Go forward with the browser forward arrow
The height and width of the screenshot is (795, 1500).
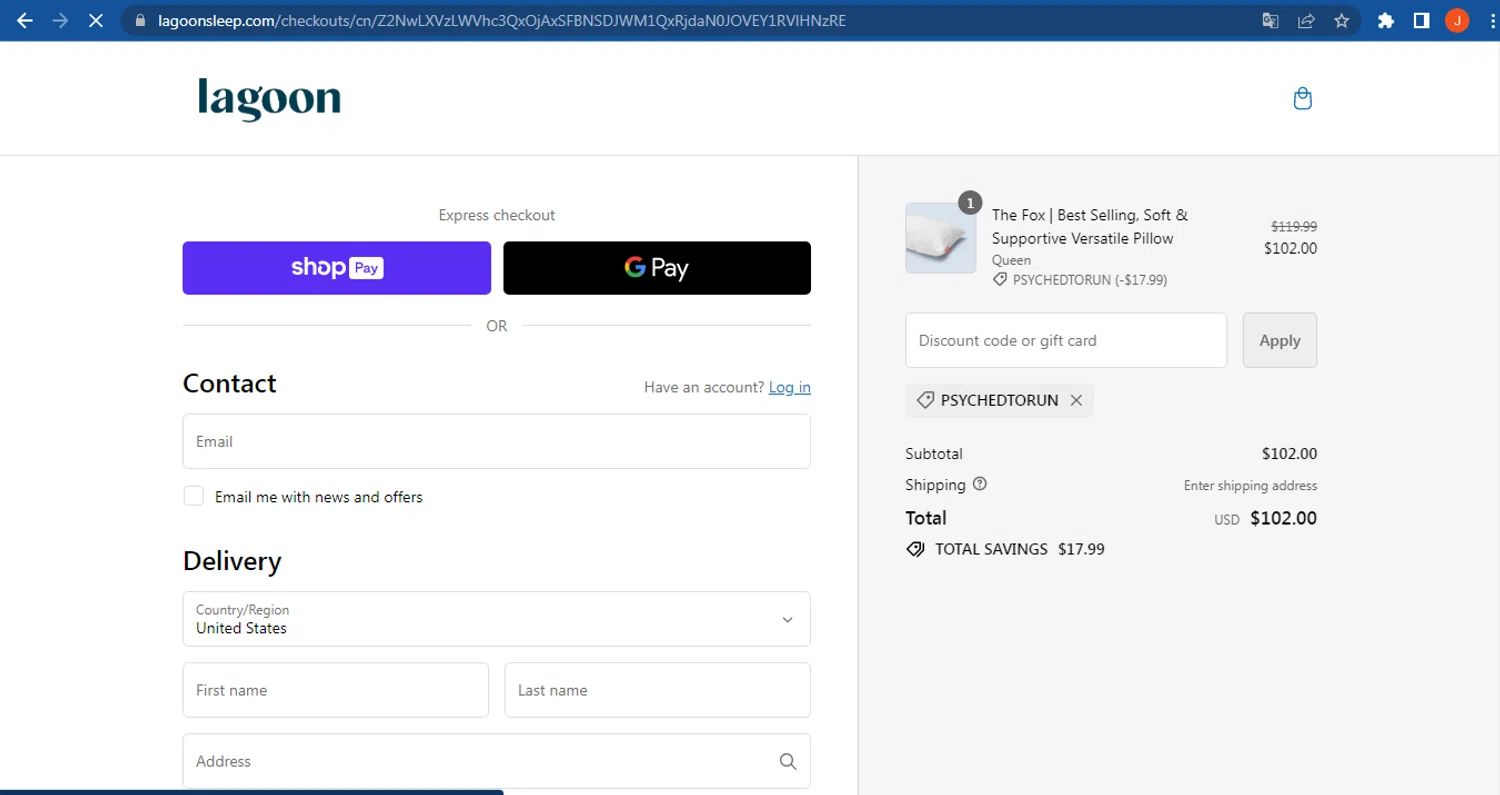click(x=60, y=20)
